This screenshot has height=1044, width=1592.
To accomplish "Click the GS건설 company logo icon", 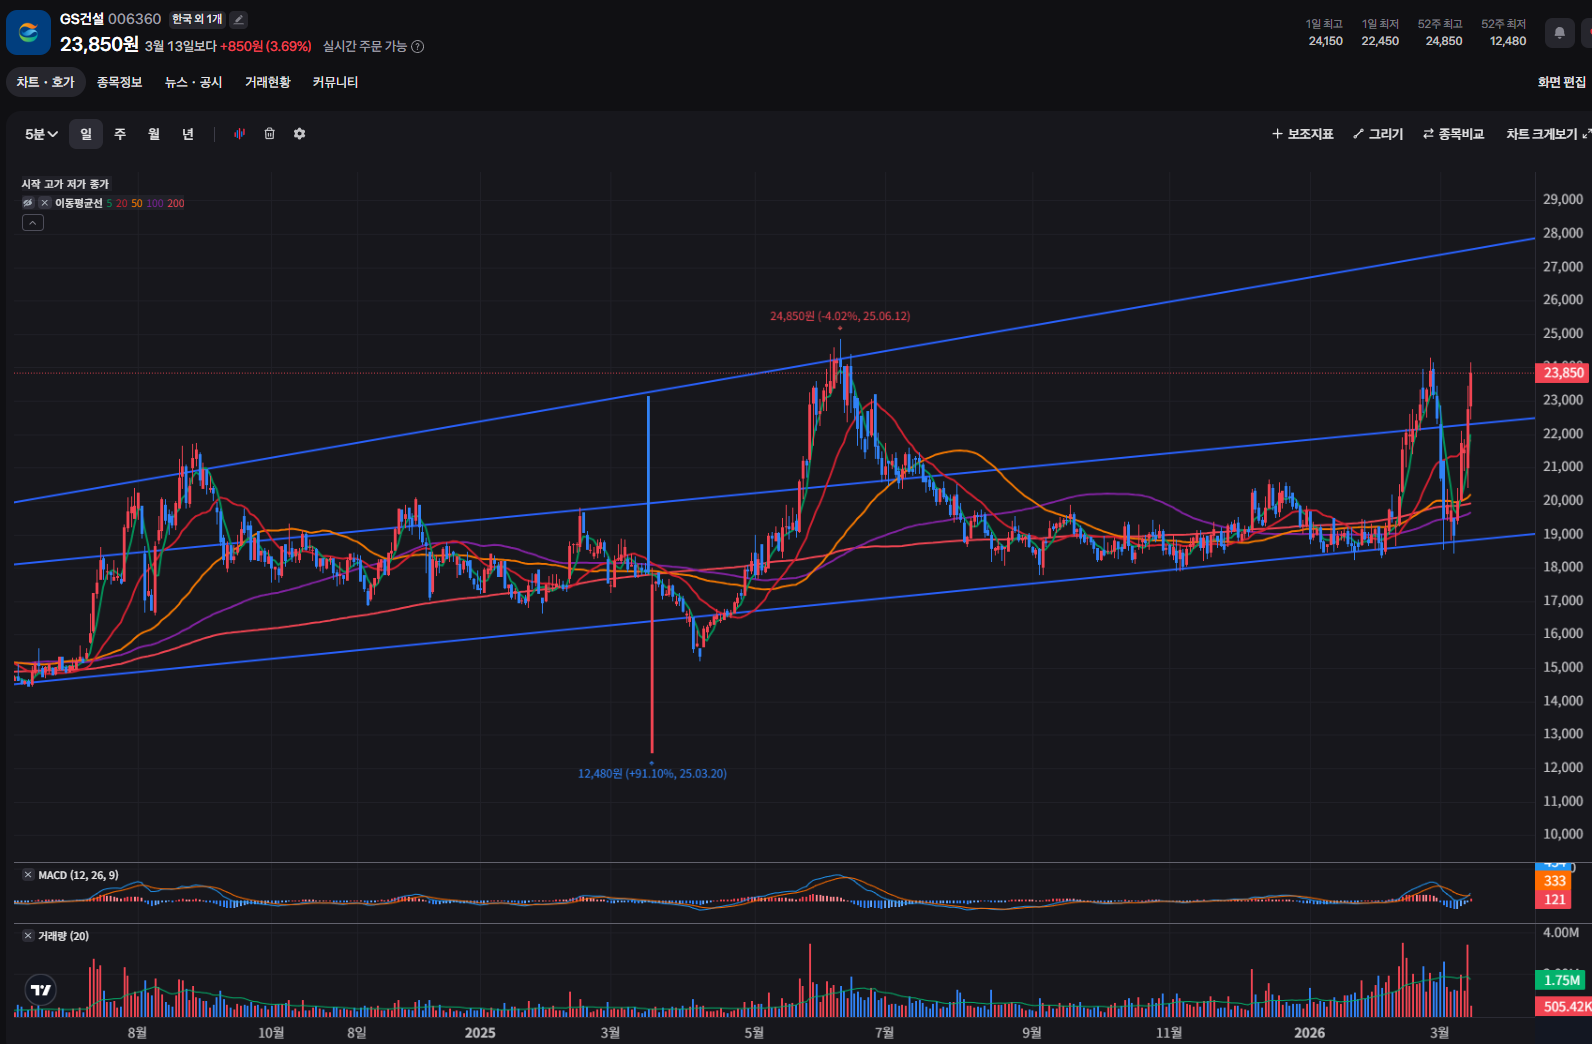I will coord(28,32).
